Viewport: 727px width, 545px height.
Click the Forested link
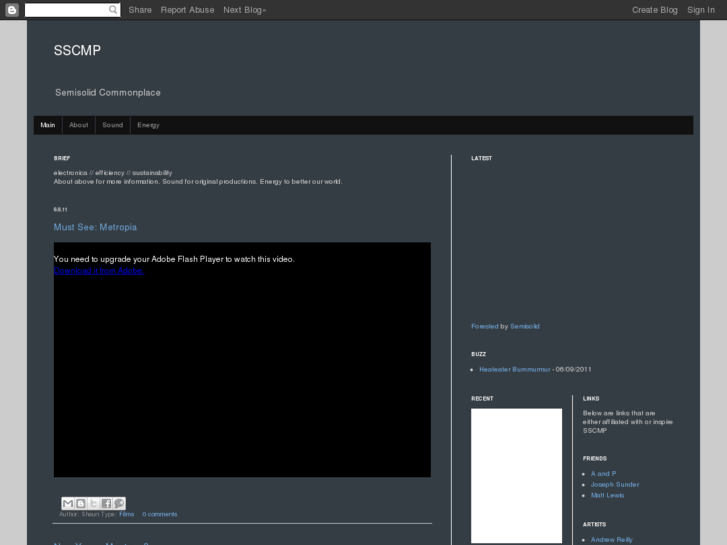point(485,327)
